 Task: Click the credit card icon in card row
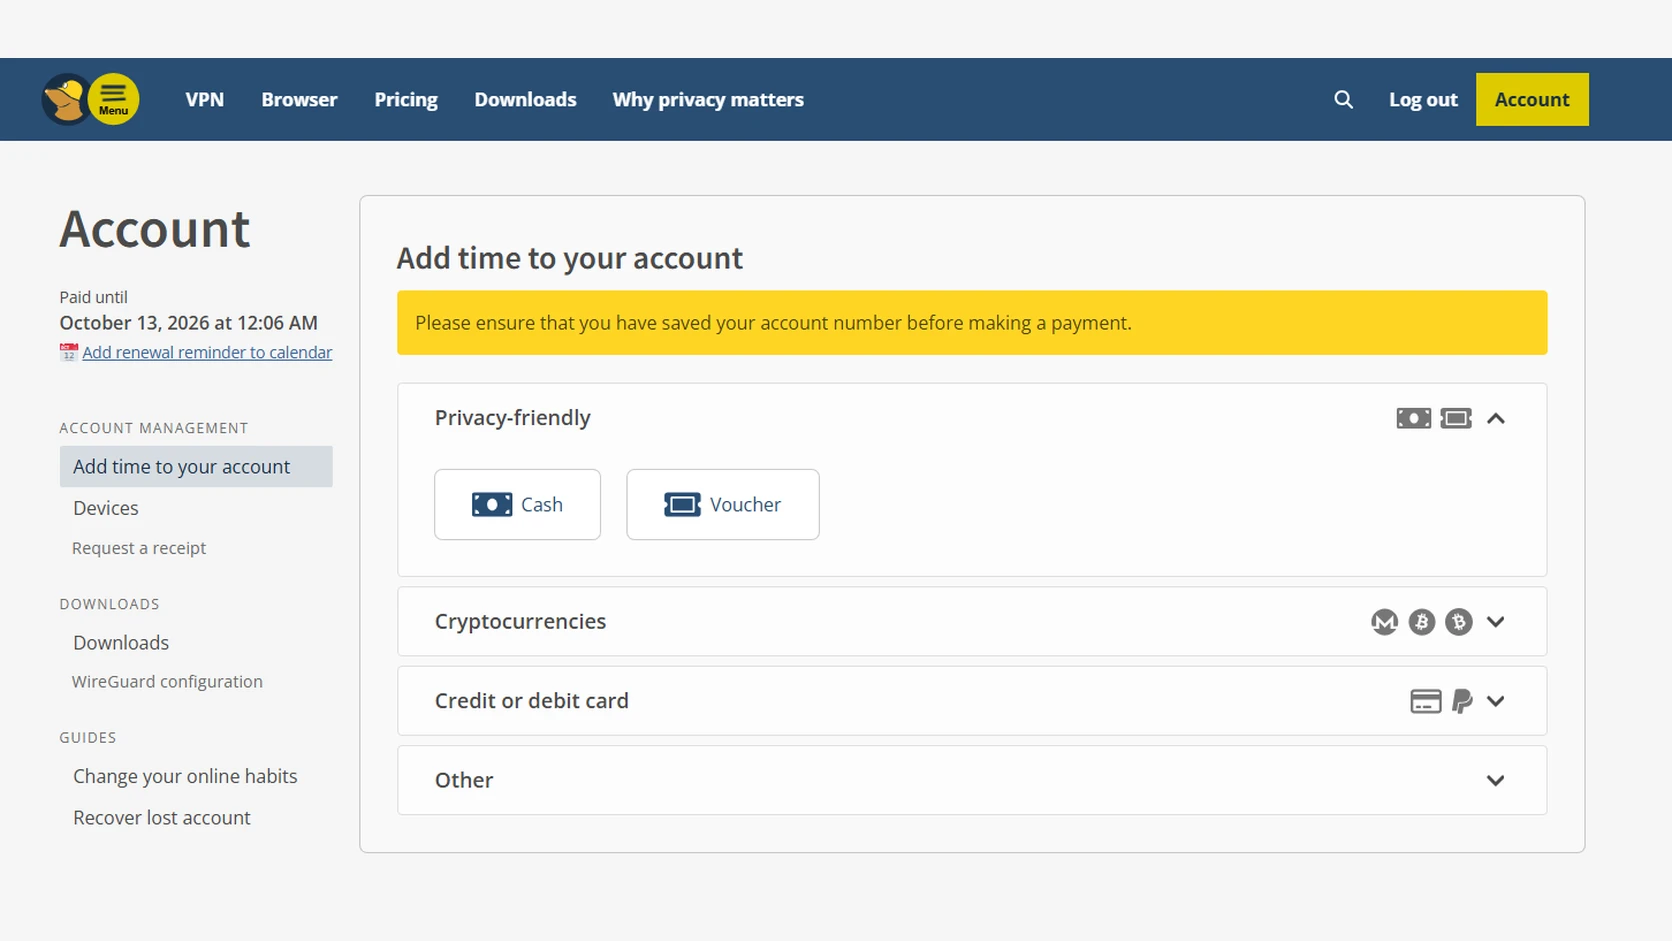coord(1425,701)
